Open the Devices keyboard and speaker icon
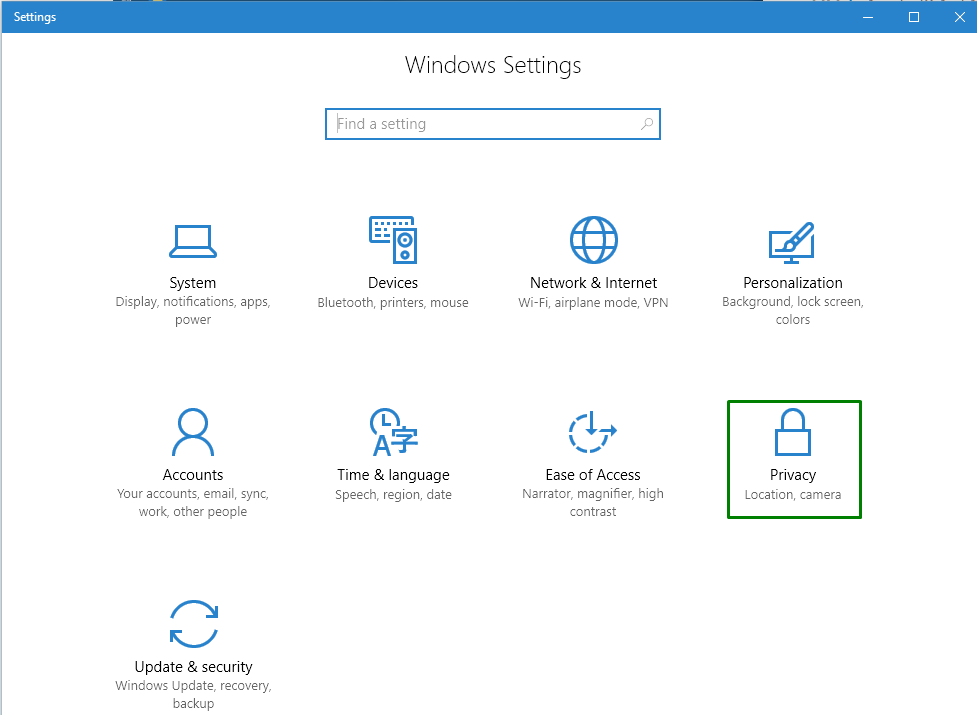 click(x=393, y=240)
